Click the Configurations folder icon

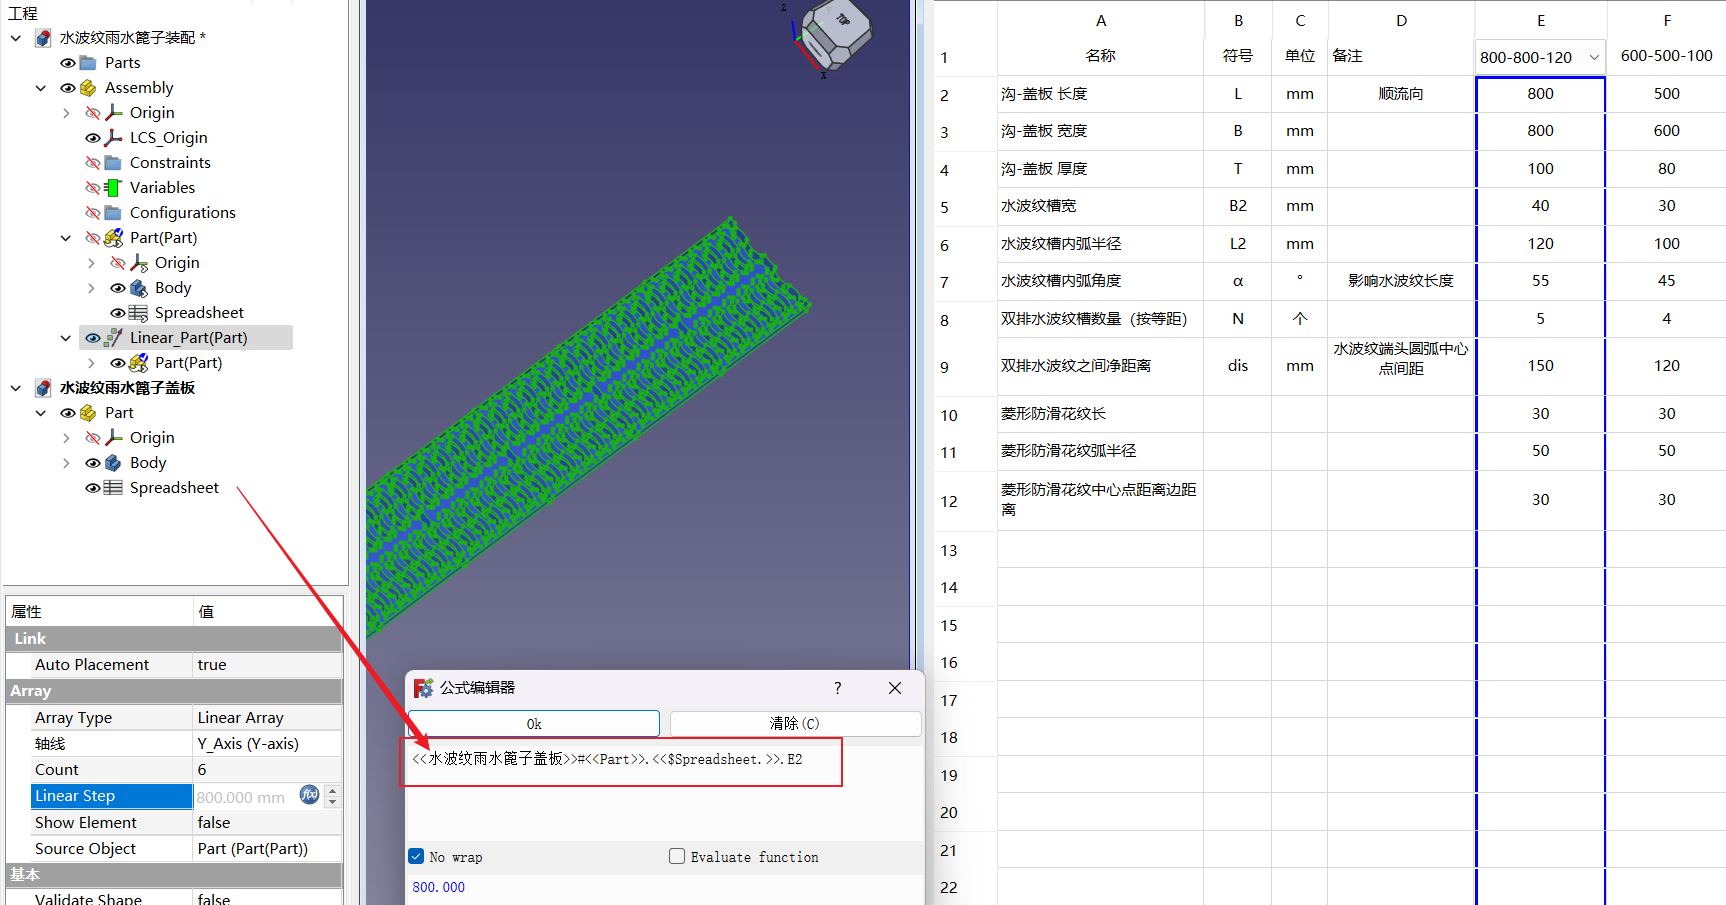click(x=113, y=213)
